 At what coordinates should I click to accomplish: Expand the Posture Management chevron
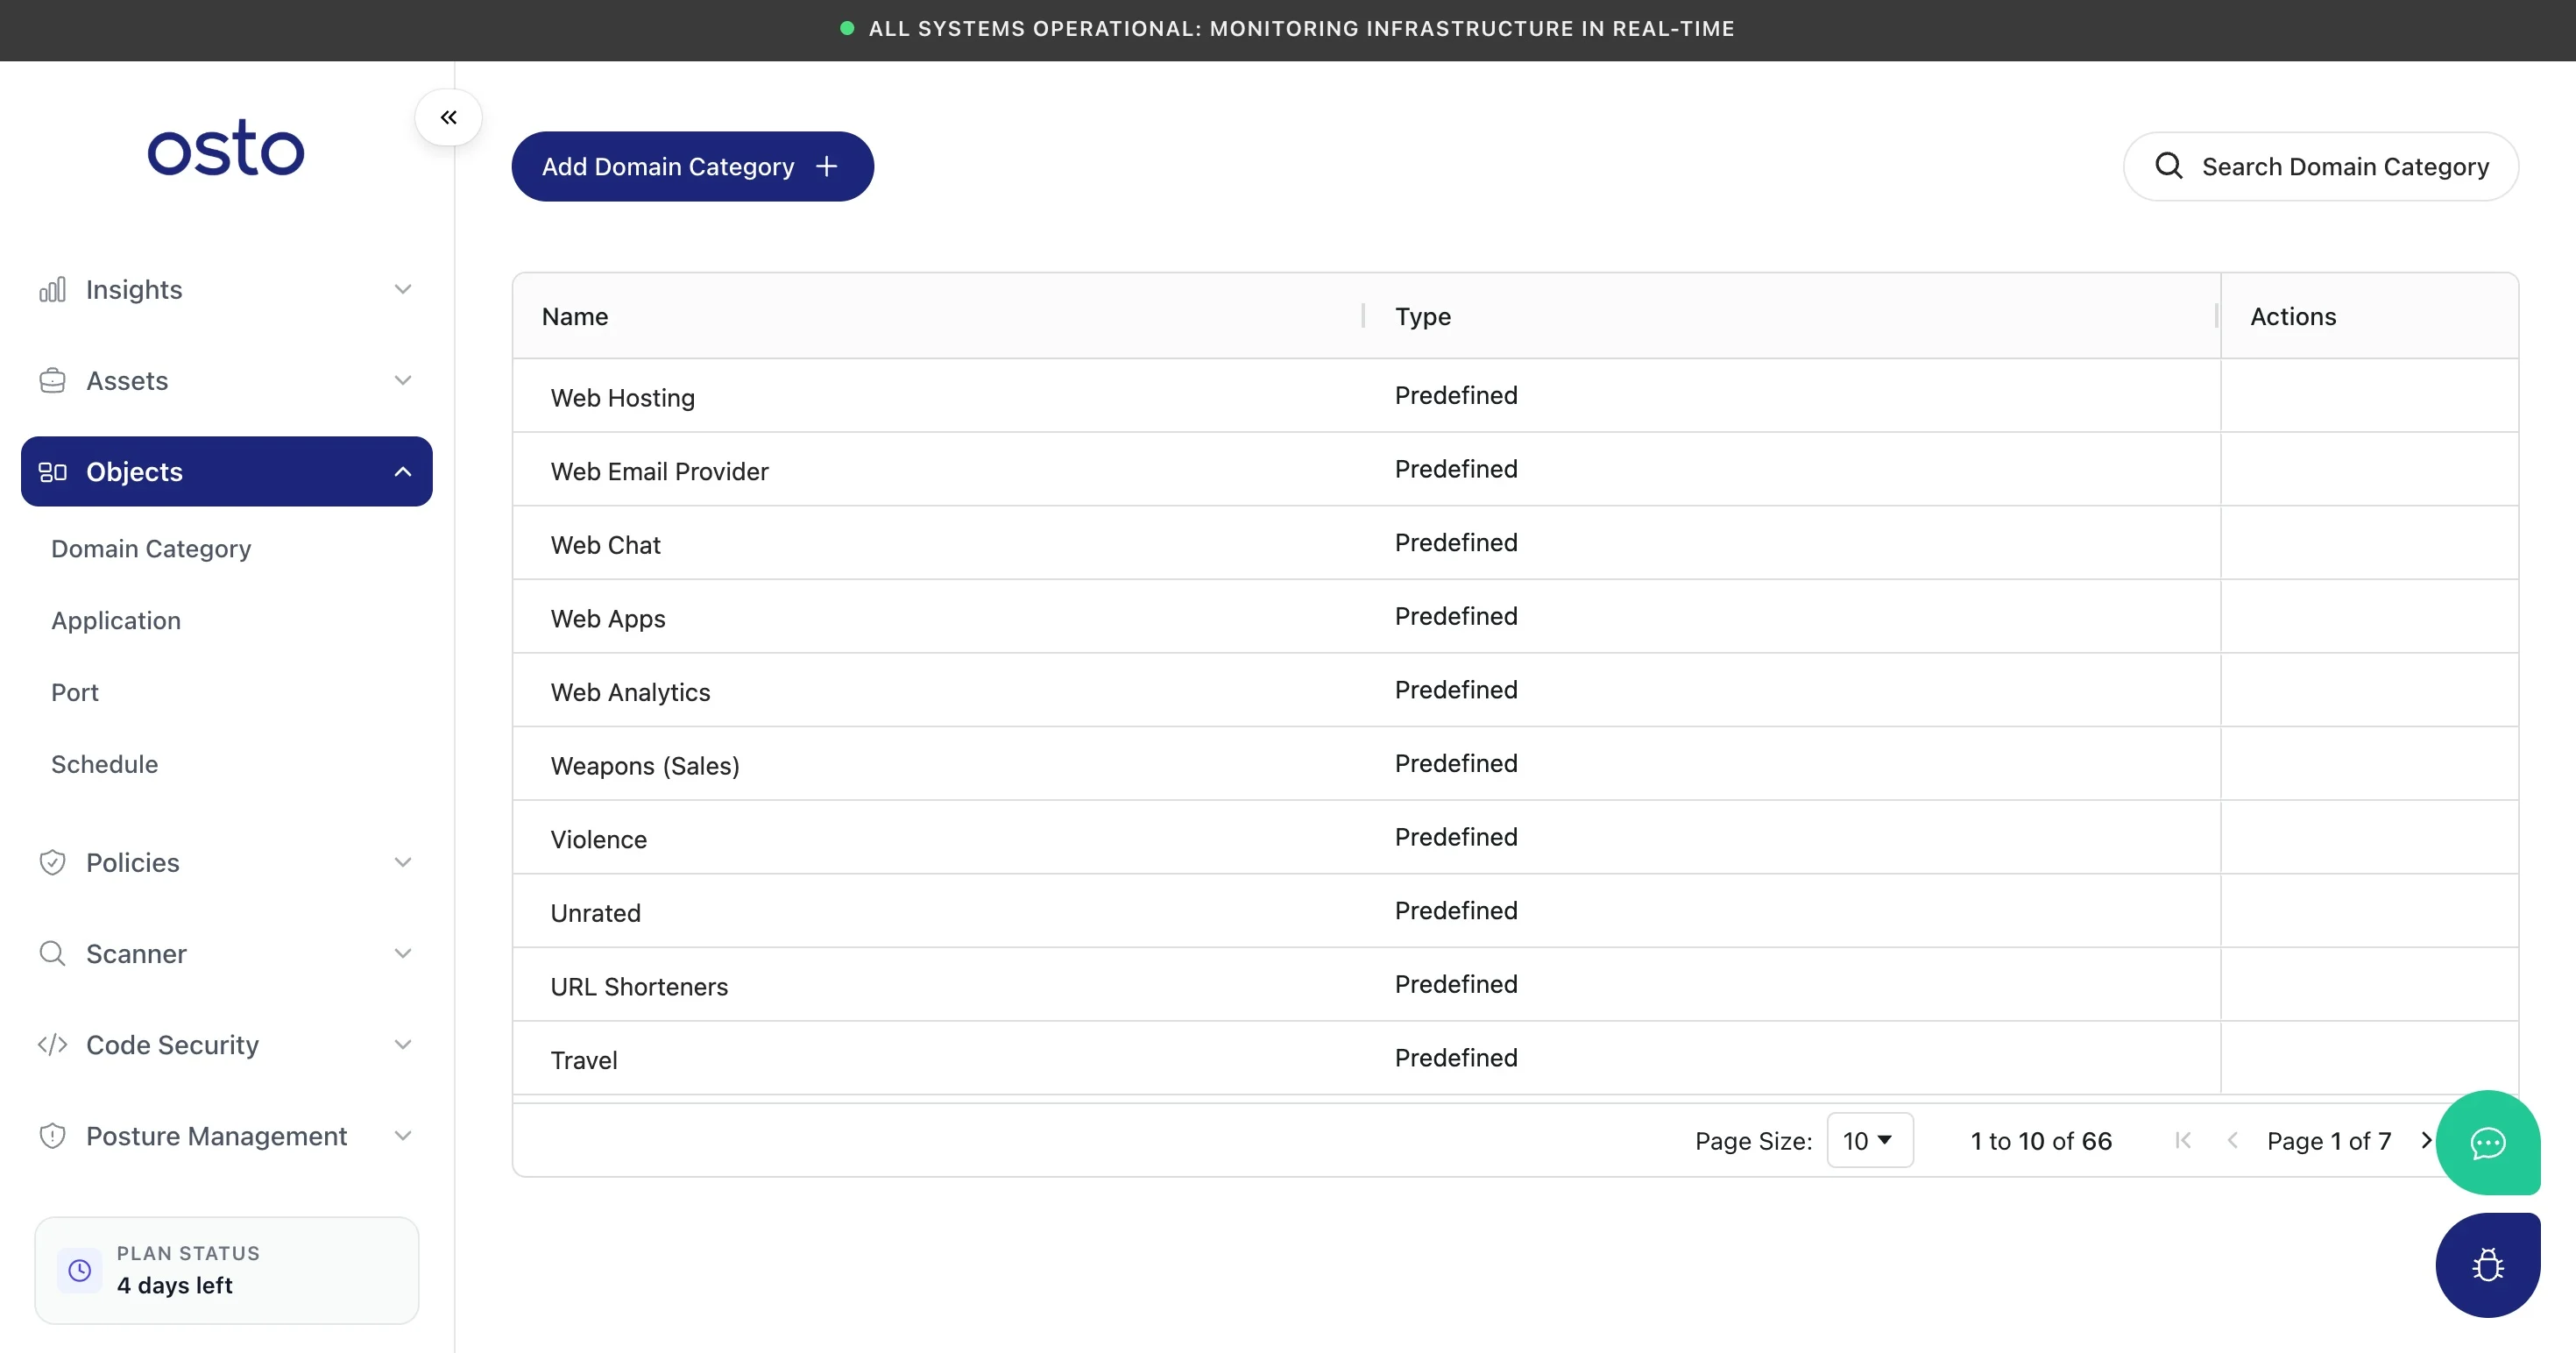click(x=403, y=1135)
